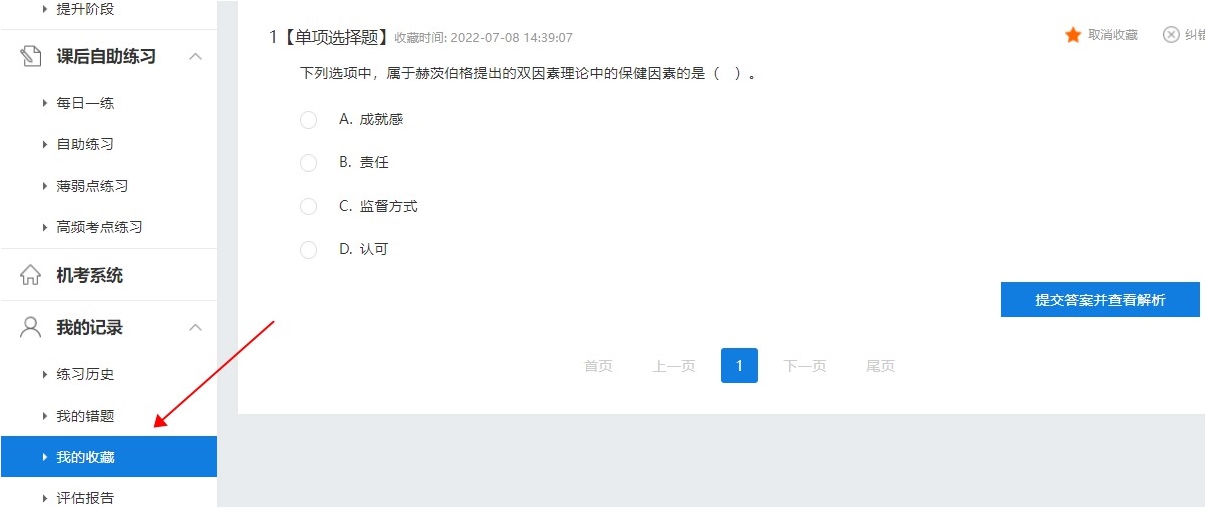Screen dimensions: 1206x508
Task: Pick radio option D 认可
Action: click(308, 250)
